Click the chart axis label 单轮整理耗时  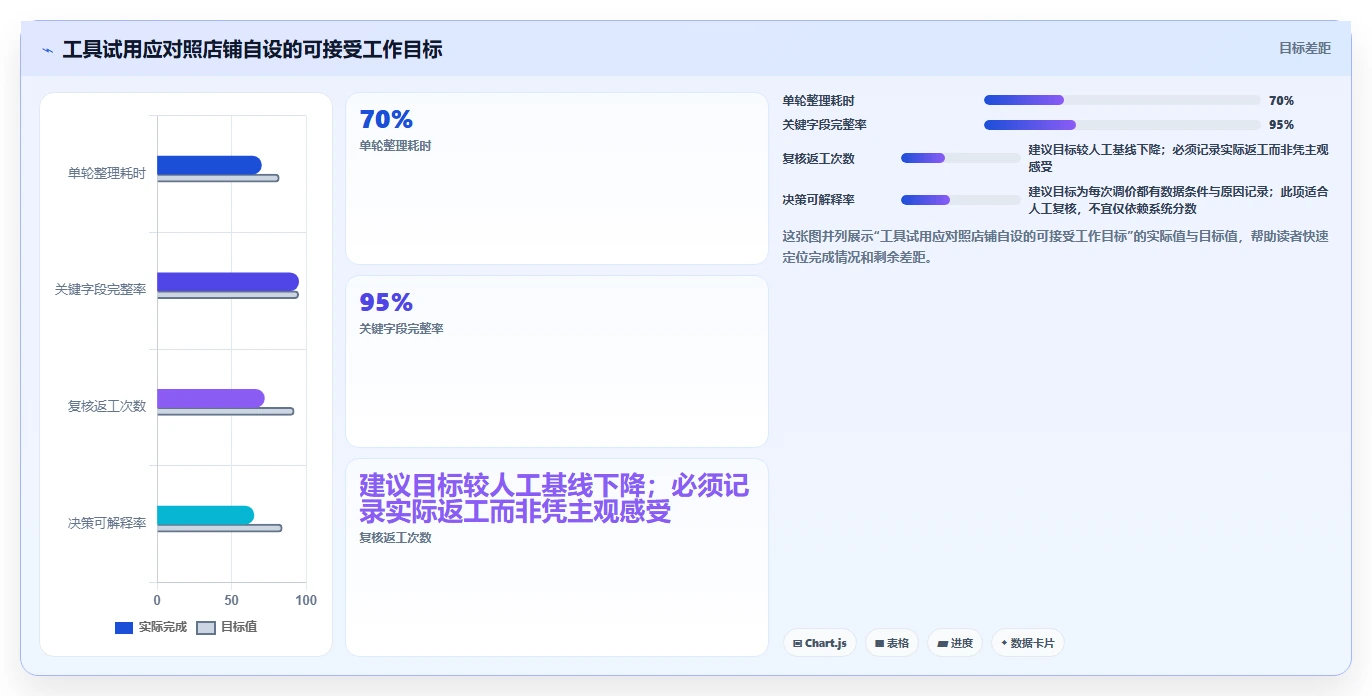pos(107,173)
